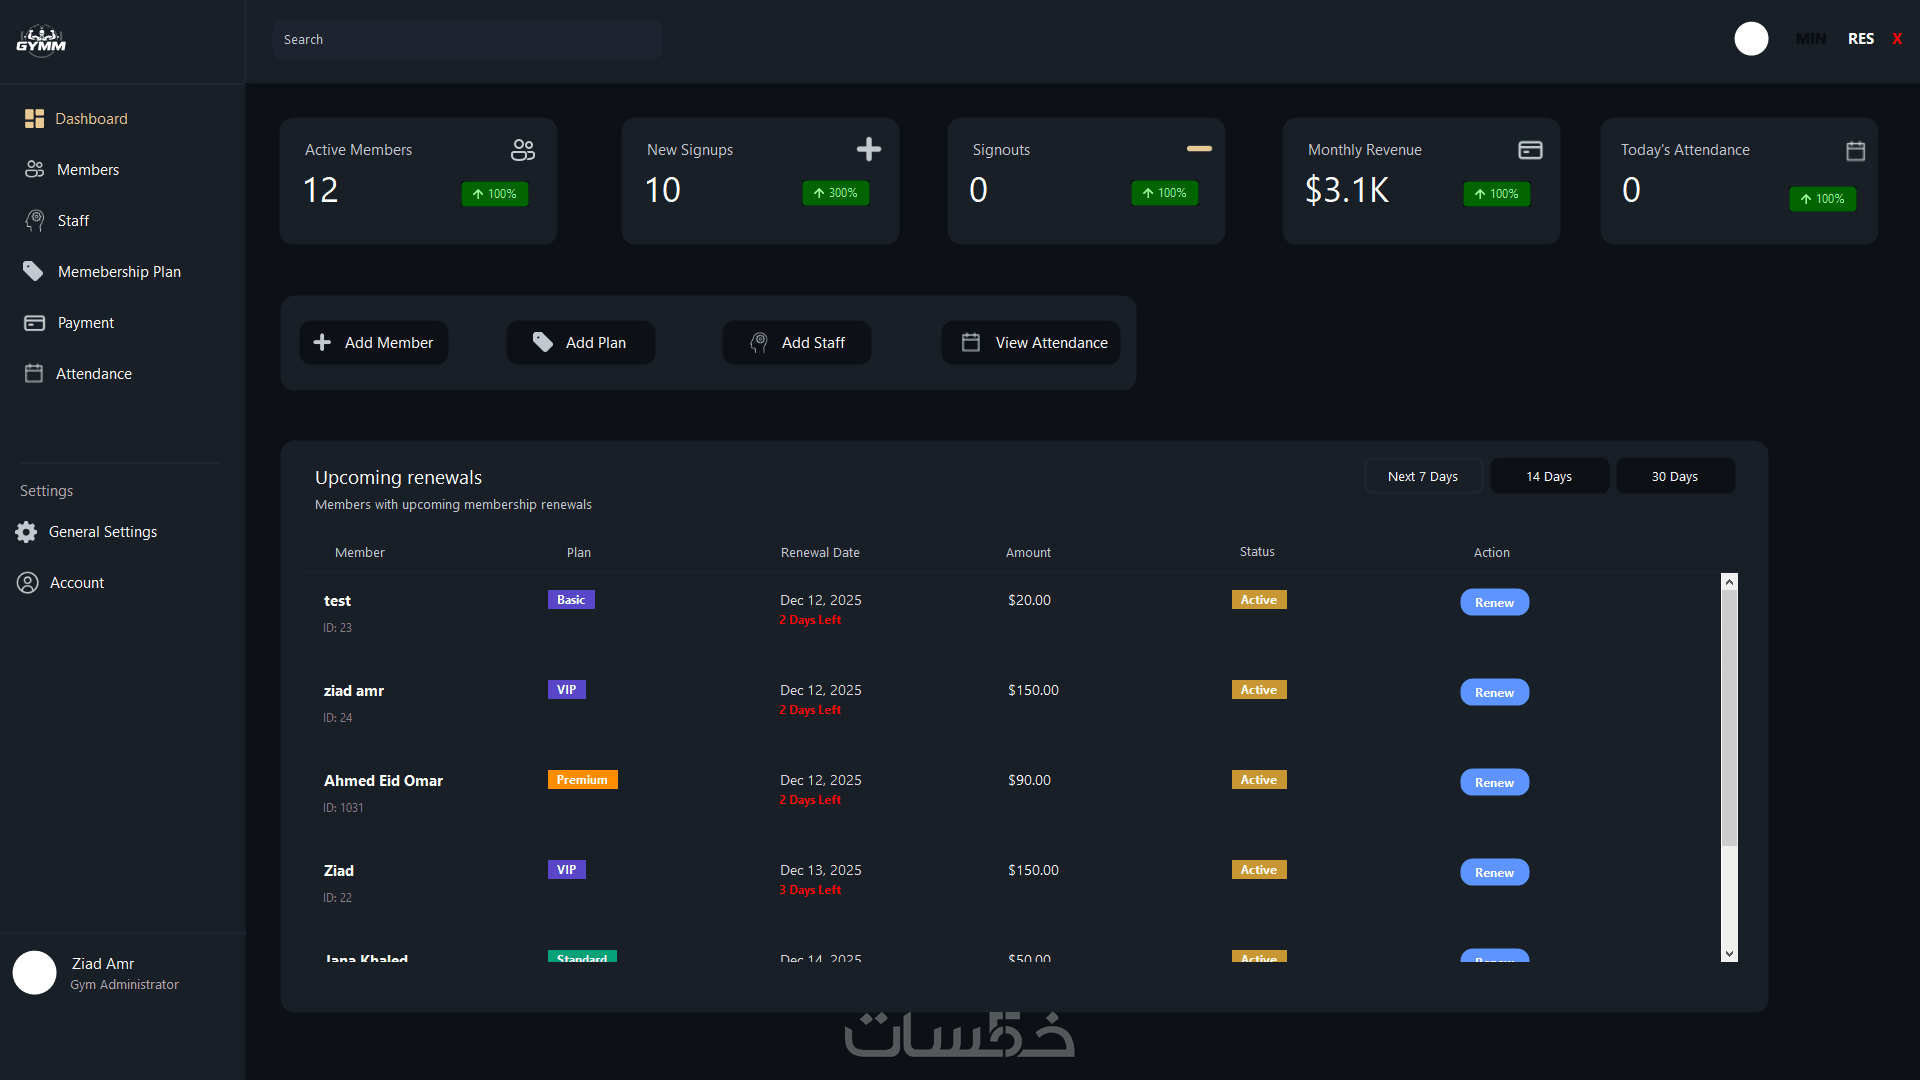The height and width of the screenshot is (1080, 1920).
Task: Click the Account profile icon
Action: [x=28, y=583]
